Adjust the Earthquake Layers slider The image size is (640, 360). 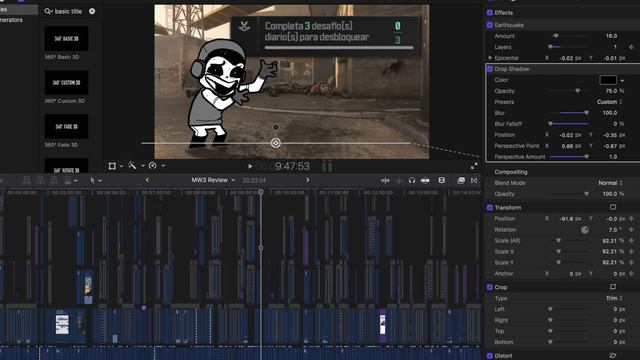[x=551, y=47]
